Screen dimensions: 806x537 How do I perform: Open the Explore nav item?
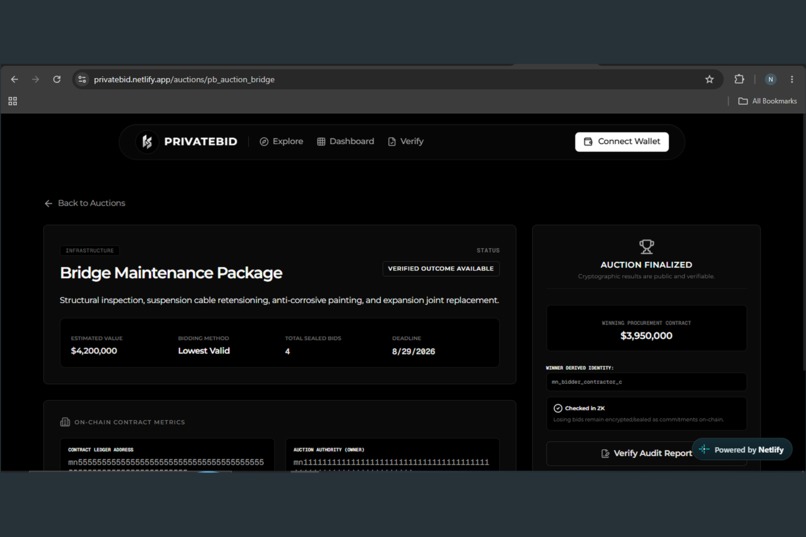[281, 141]
